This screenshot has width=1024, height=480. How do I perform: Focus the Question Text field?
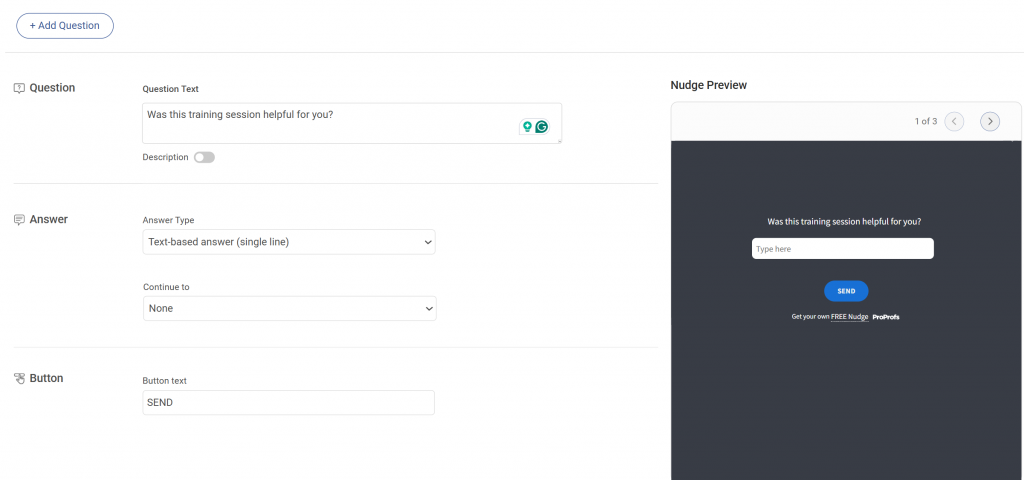[x=352, y=123]
